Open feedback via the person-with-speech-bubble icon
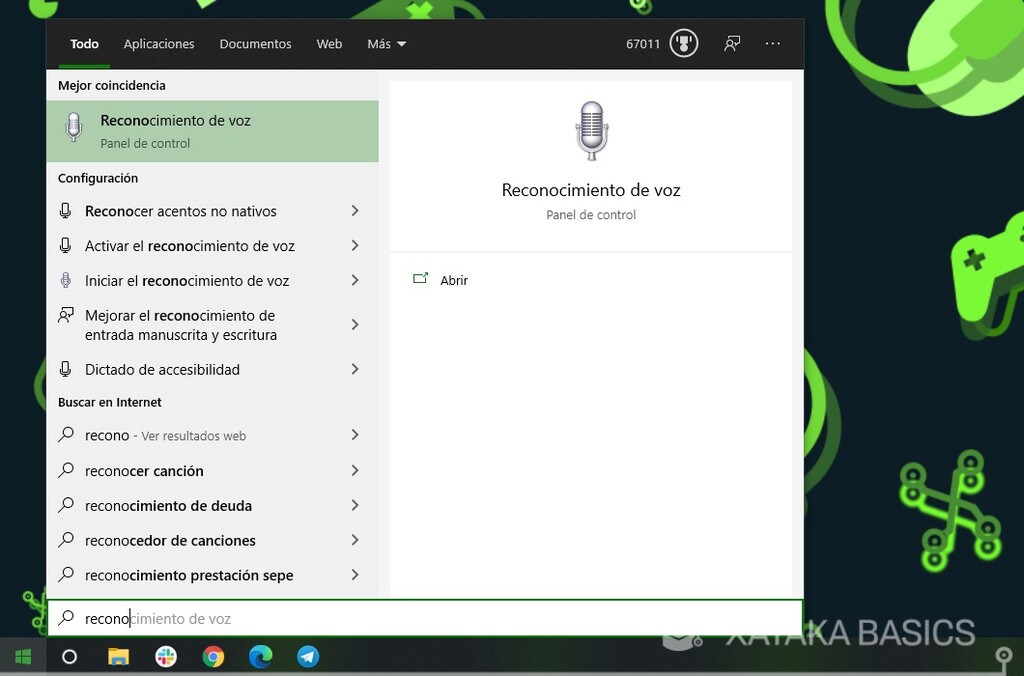Image resolution: width=1024 pixels, height=676 pixels. click(x=733, y=43)
